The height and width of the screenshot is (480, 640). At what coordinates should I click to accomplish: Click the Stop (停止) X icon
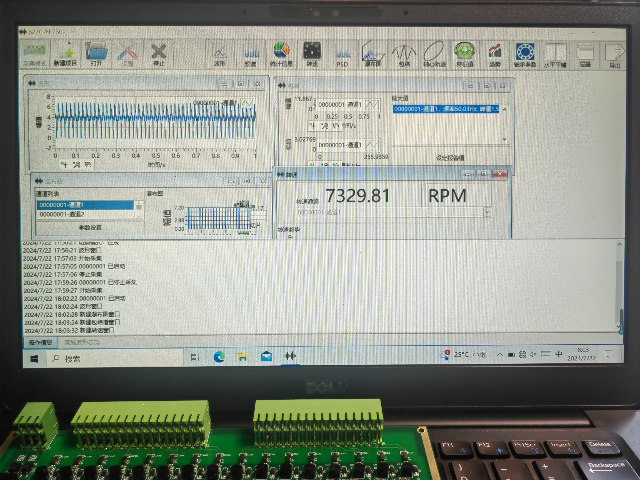(158, 53)
